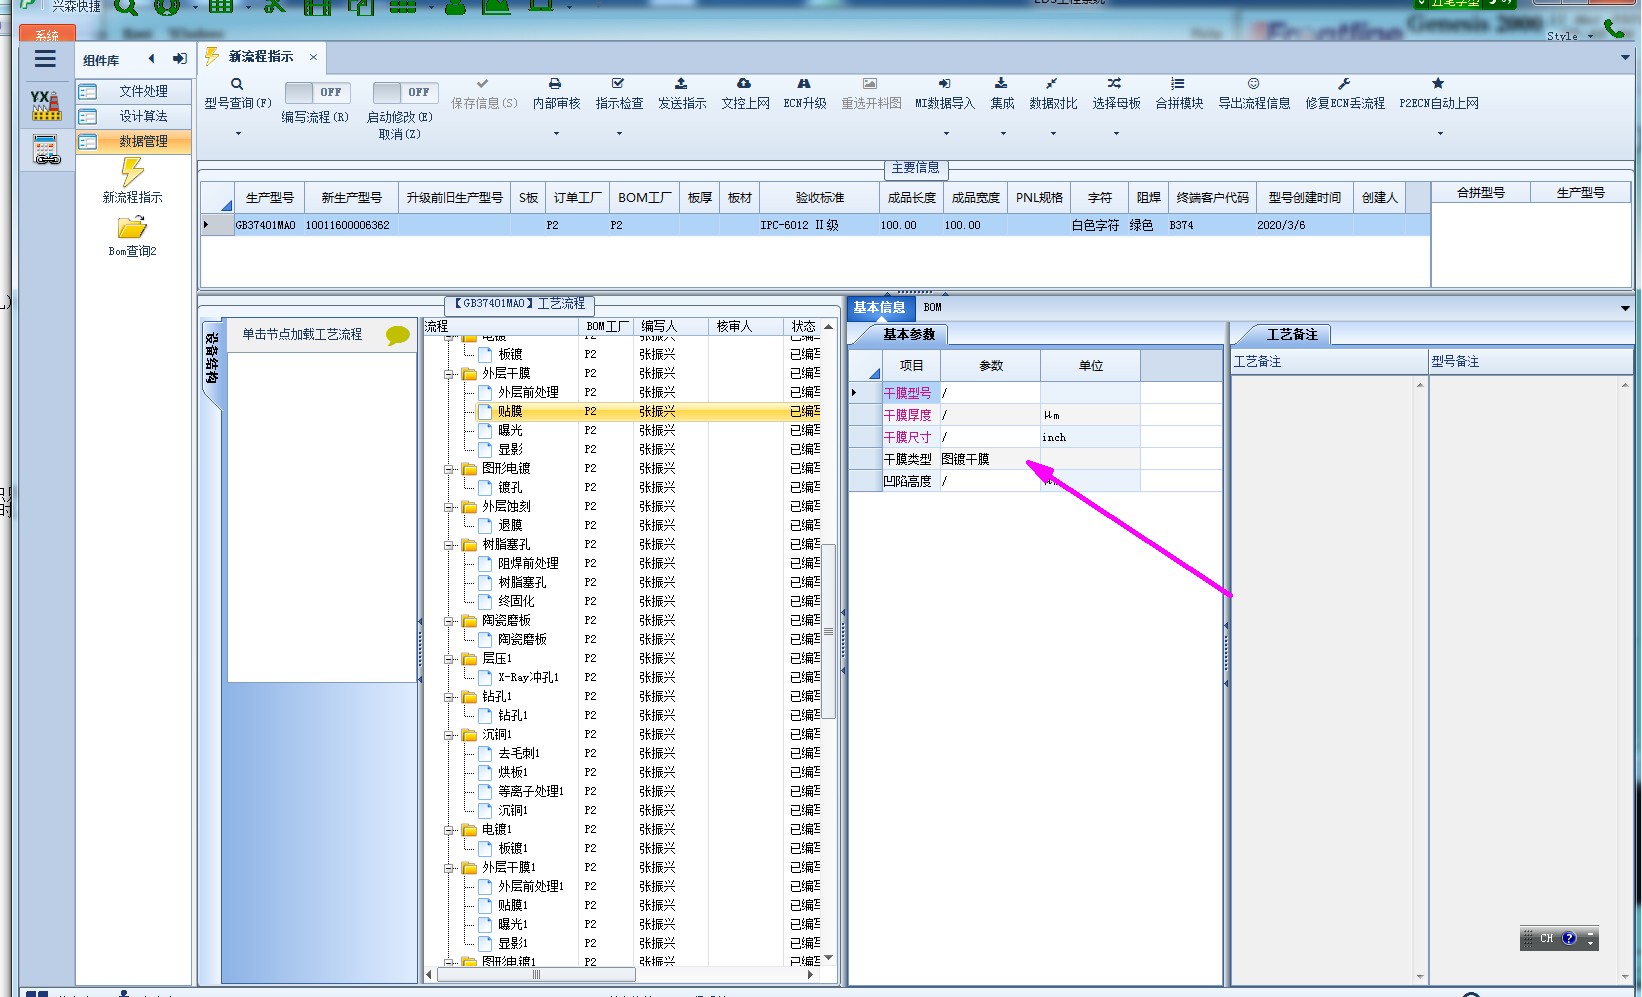Viewport: 1642px width, 997px height.
Task: Click the 修复ECN丢流程 wrench icon
Action: pos(1344,84)
